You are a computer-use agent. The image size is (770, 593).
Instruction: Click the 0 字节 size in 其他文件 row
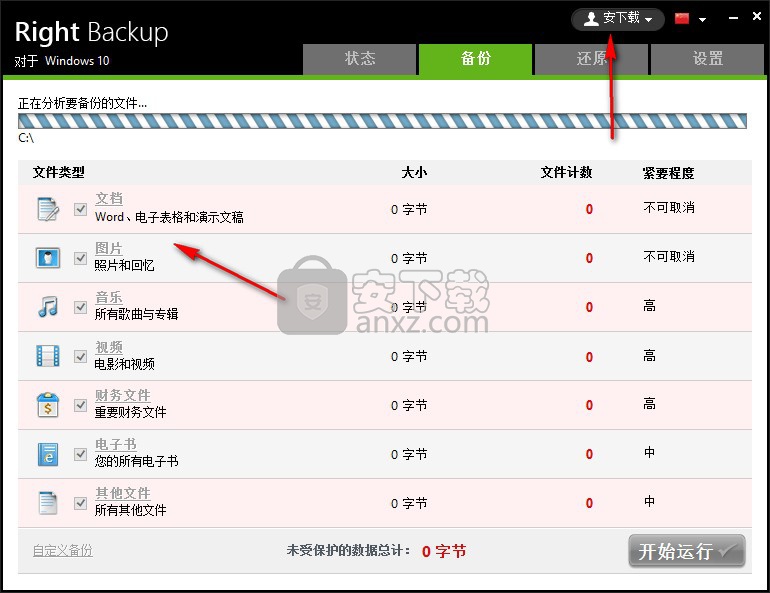[409, 503]
